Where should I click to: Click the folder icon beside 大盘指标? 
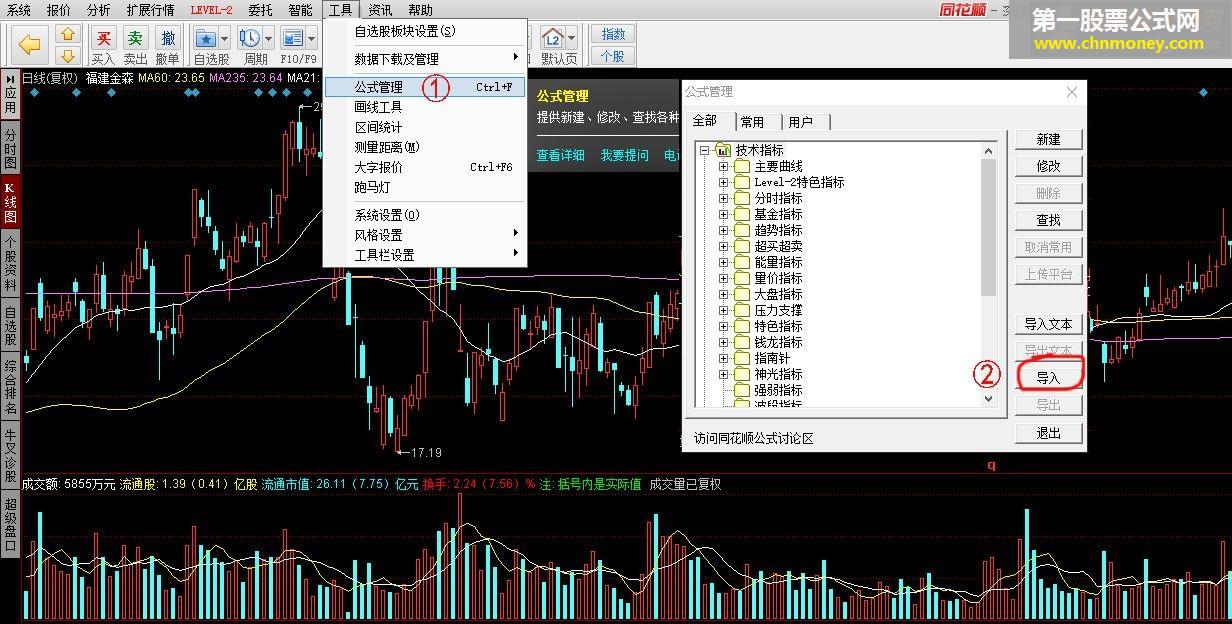(742, 294)
